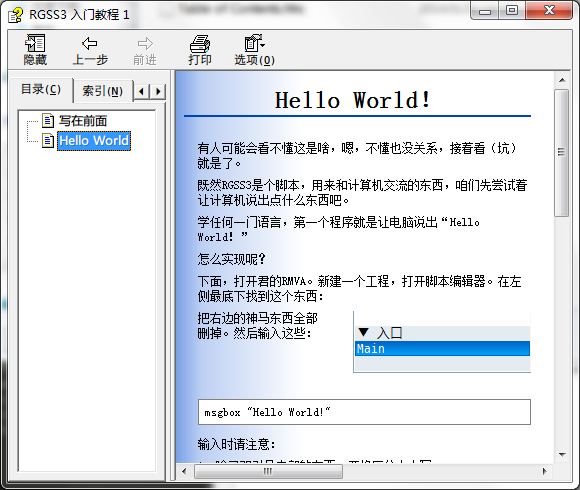The height and width of the screenshot is (490, 580).
Task: Click the Hello World! page heading
Action: (x=352, y=100)
